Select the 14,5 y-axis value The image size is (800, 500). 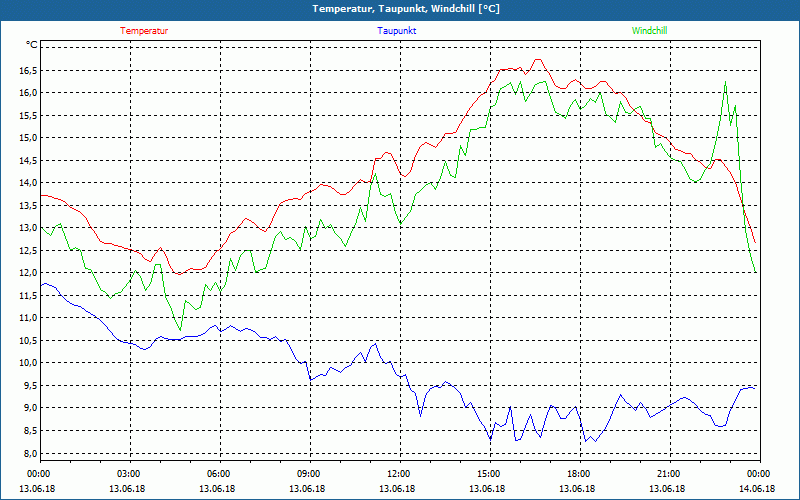[28, 160]
